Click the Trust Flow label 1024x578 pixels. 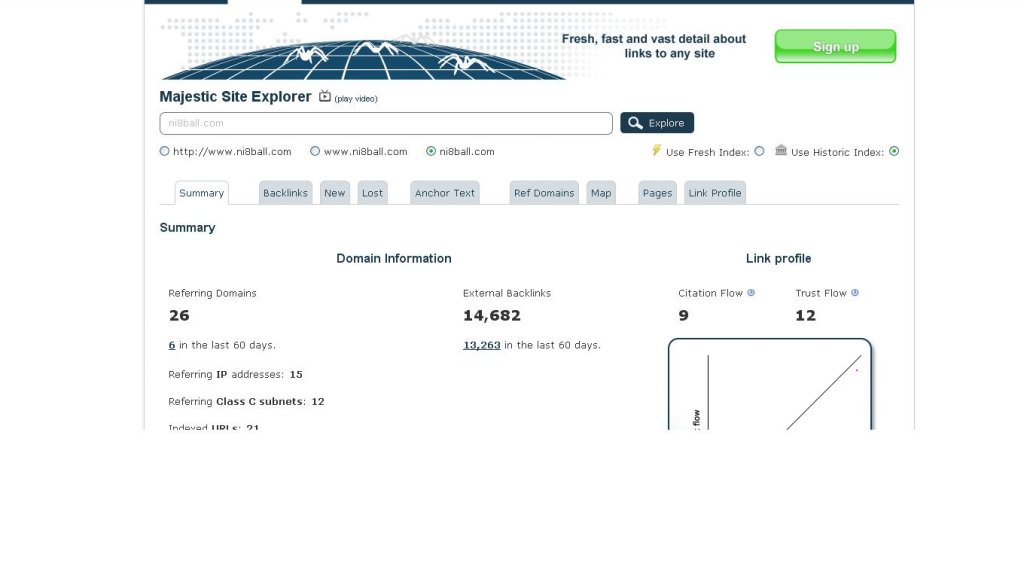821,293
